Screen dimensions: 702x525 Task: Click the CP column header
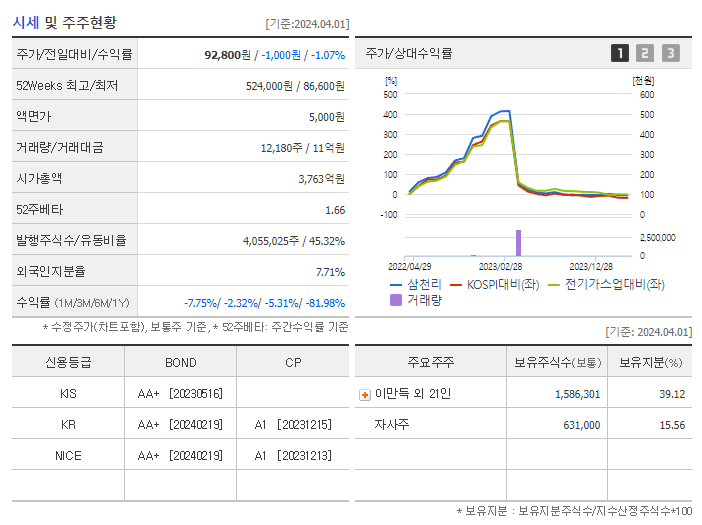293,363
